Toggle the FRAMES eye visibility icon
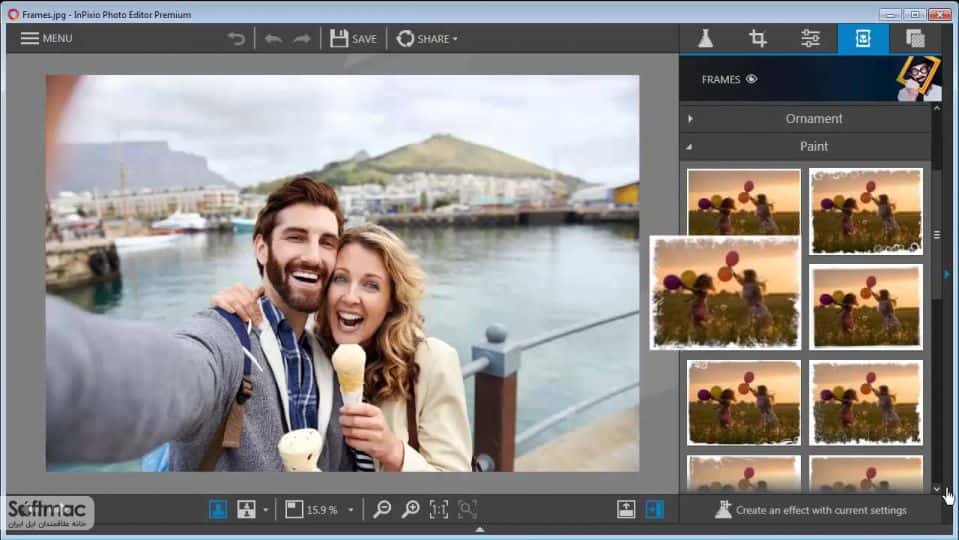Screen dimensions: 959x540 click(x=752, y=79)
